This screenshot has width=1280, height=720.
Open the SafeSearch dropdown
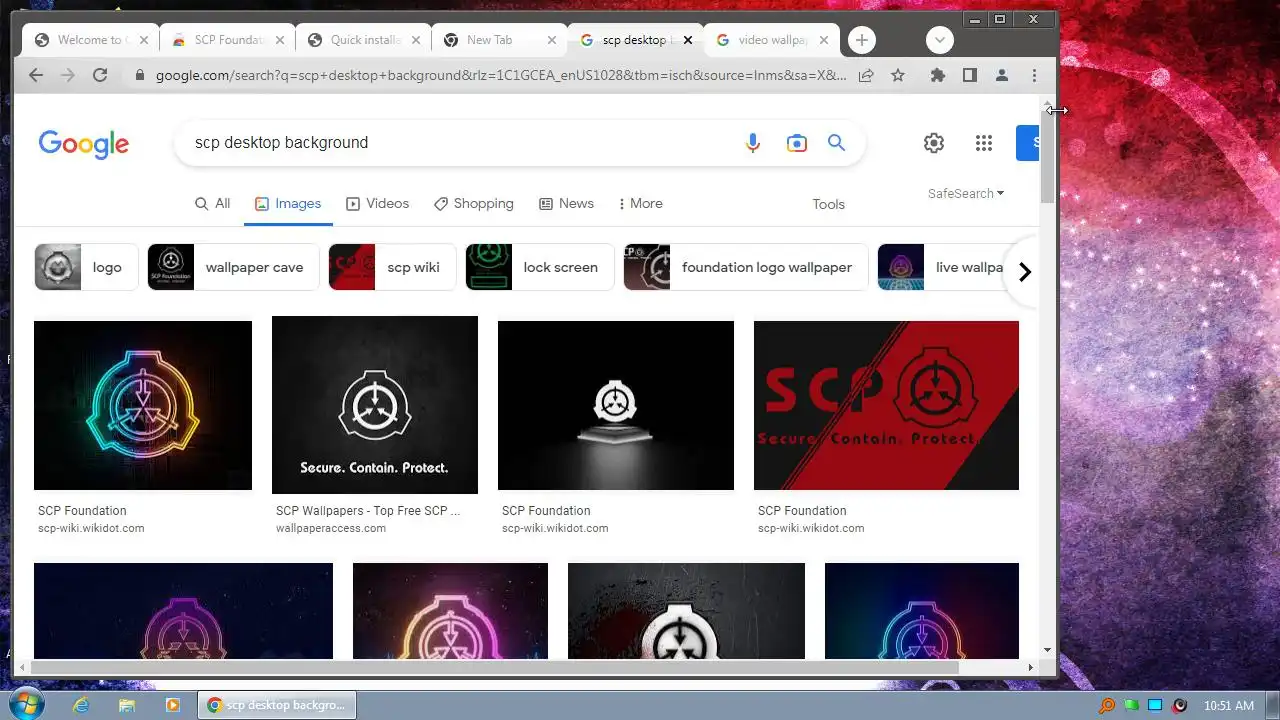966,193
